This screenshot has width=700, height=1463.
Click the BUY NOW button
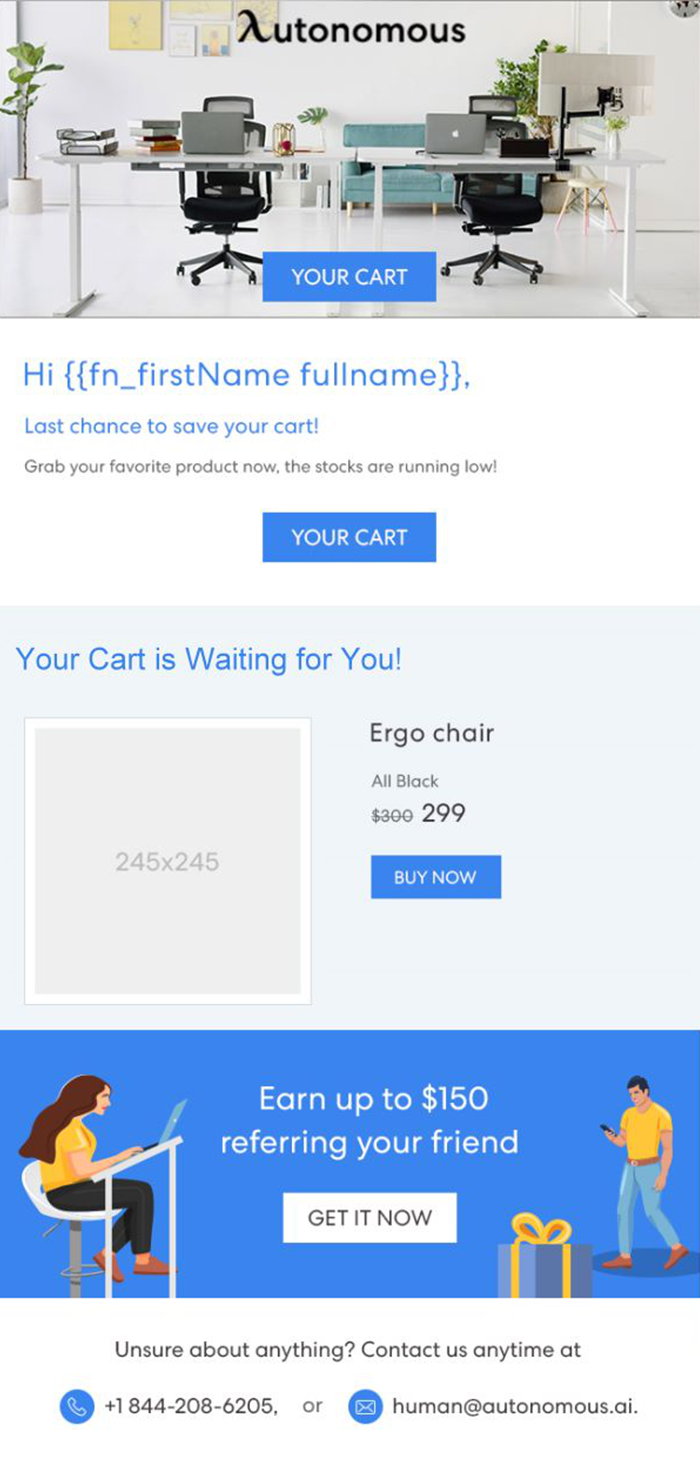pos(435,877)
